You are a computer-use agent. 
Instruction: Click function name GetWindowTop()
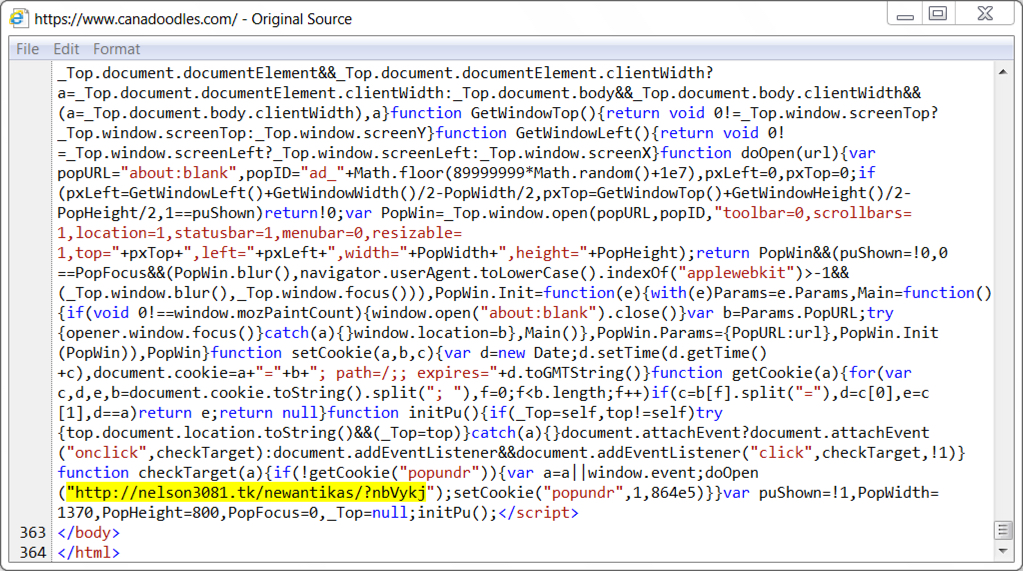pyautogui.click(x=534, y=113)
